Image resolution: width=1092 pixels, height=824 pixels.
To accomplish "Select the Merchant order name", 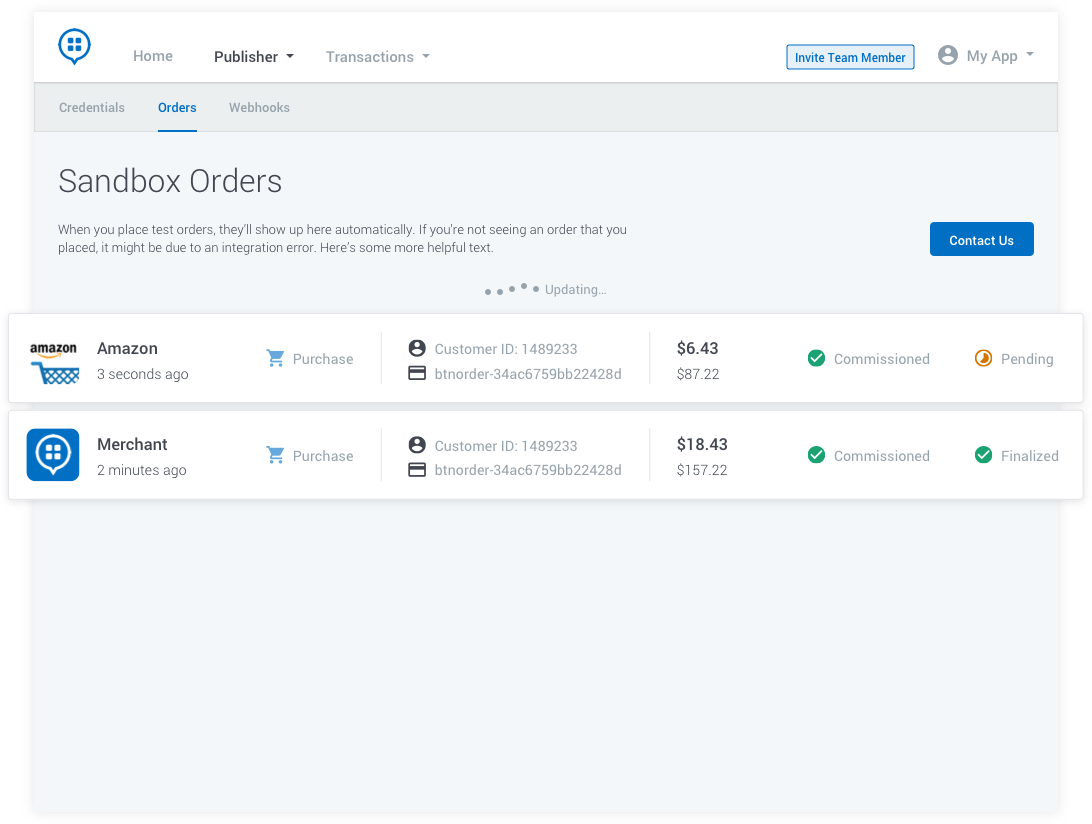I will 132,444.
